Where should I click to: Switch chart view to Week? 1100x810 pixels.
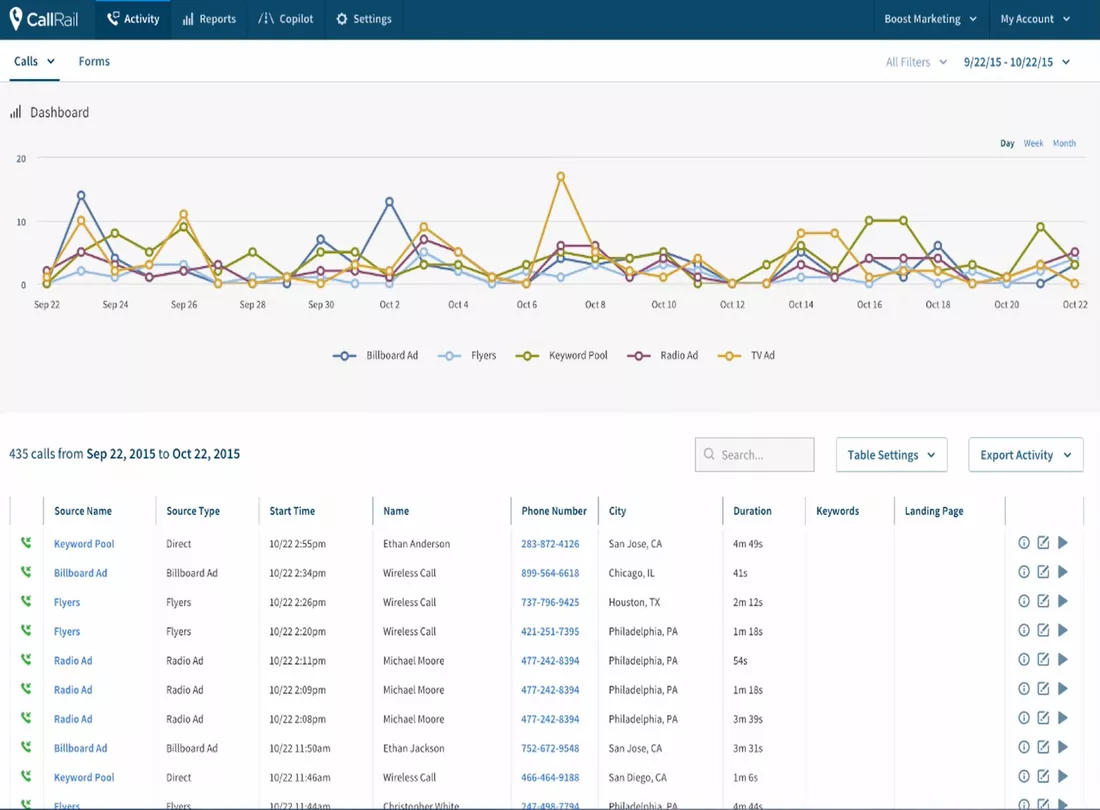click(x=1033, y=143)
